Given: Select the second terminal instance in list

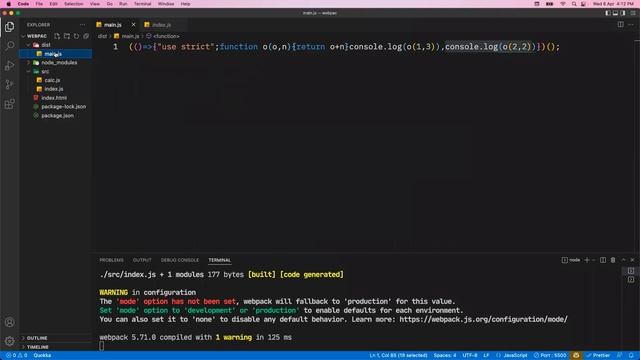Looking at the screenshot, I should tap(631, 280).
